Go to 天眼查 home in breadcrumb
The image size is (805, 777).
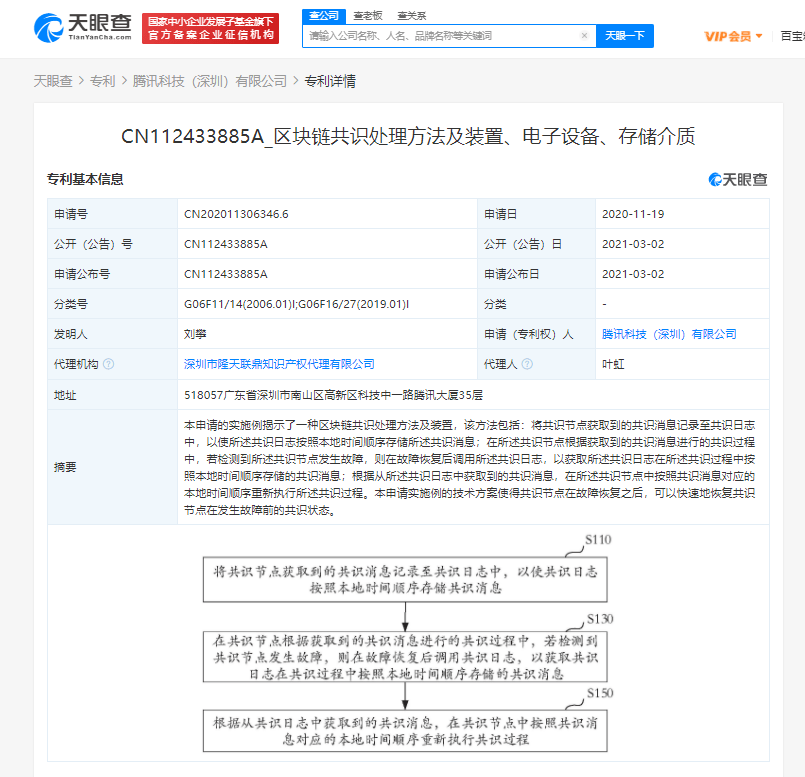tap(53, 81)
